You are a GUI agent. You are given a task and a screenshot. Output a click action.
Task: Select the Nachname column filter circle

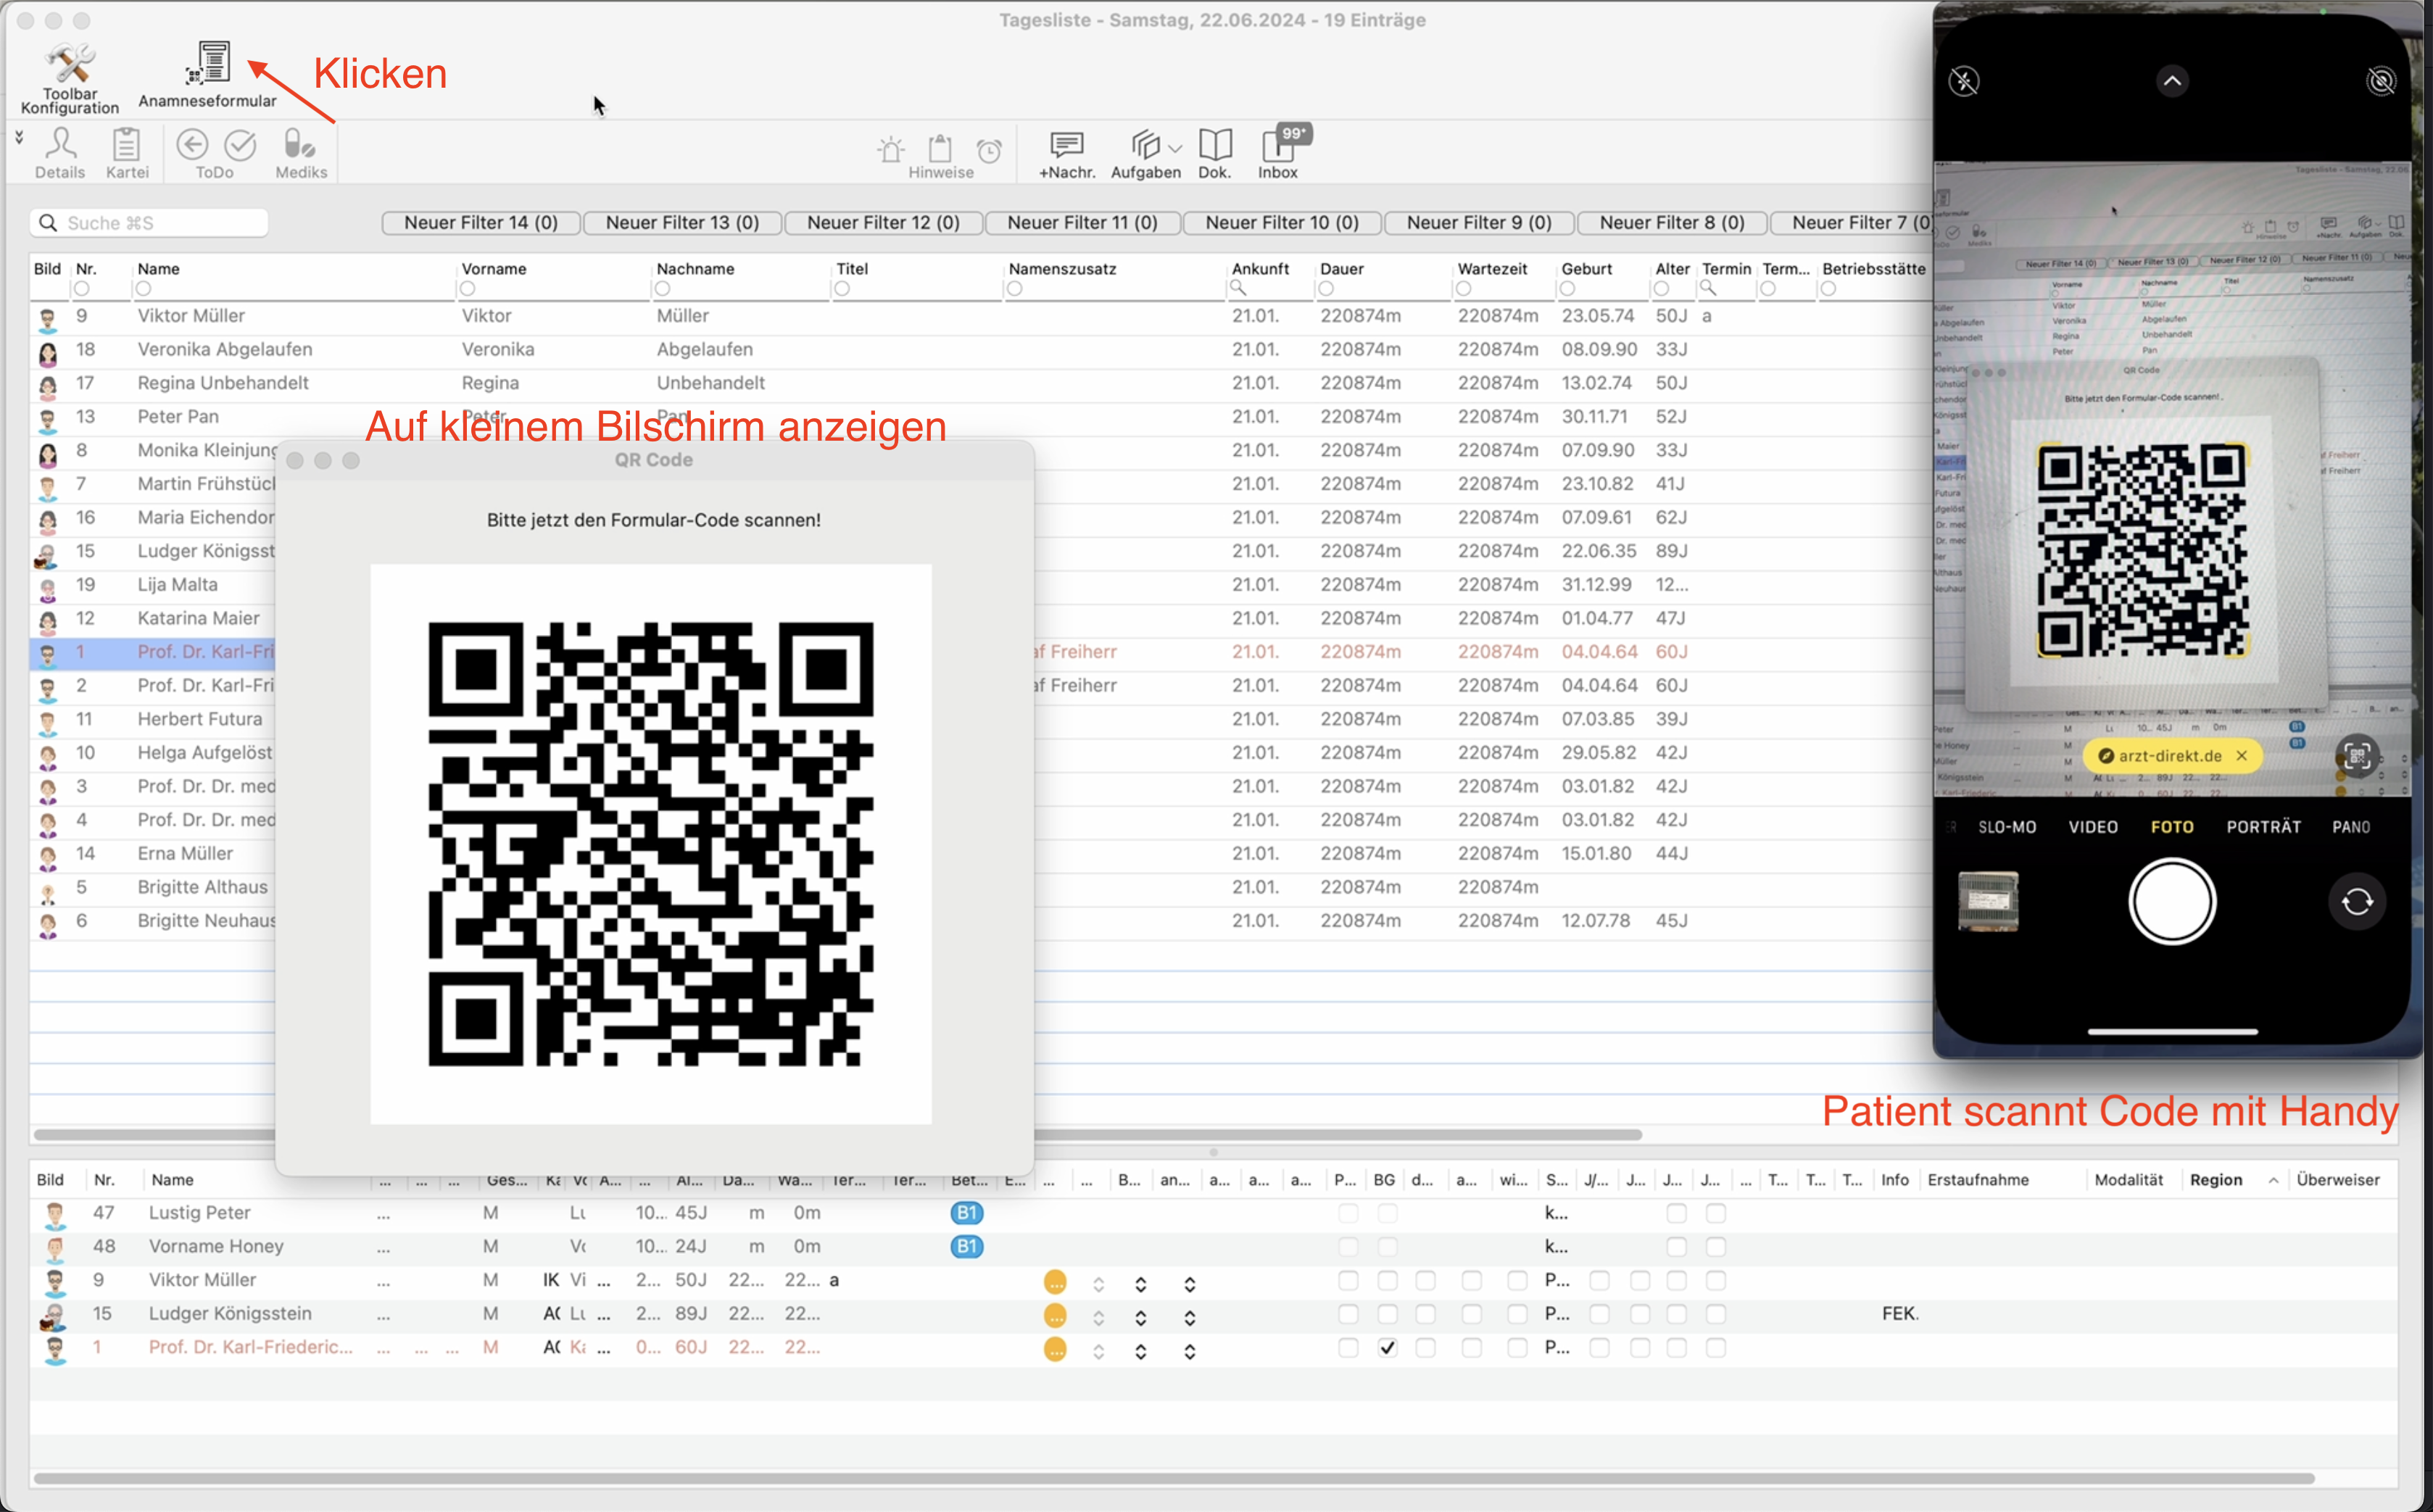pyautogui.click(x=662, y=289)
